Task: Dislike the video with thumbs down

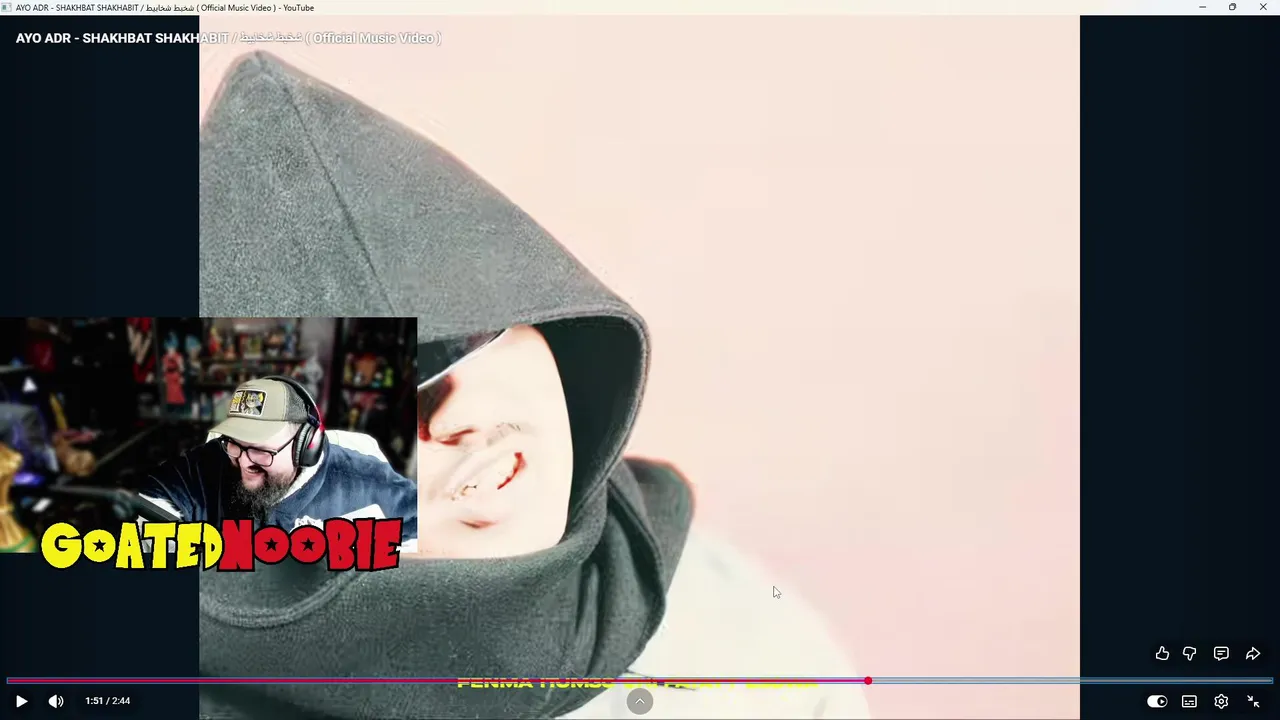Action: (1189, 653)
